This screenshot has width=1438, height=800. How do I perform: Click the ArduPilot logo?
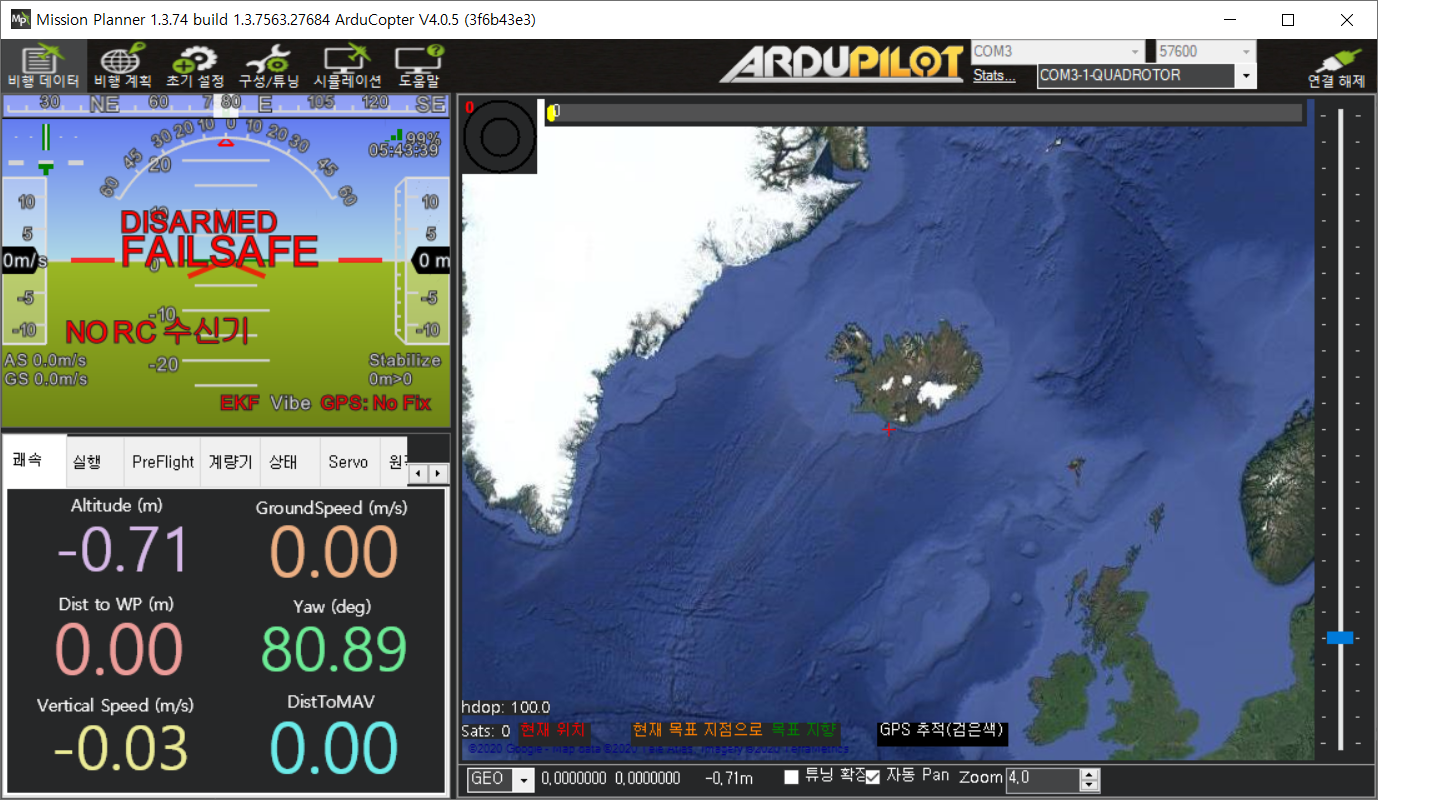(x=843, y=63)
